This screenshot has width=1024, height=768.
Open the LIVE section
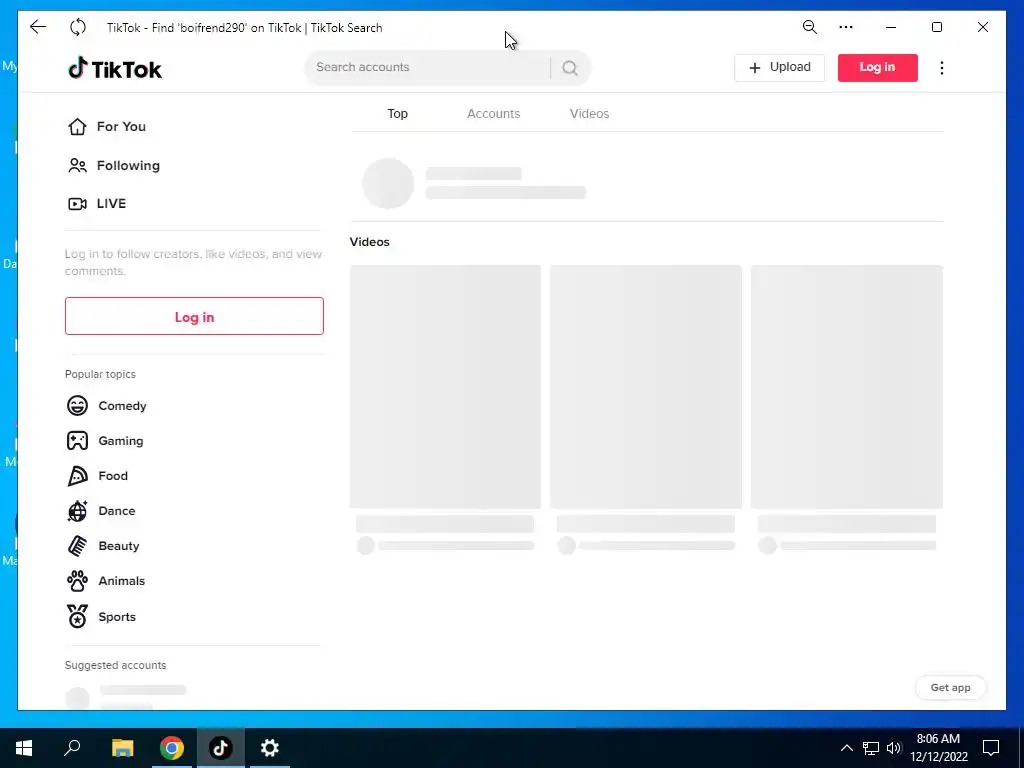97,204
